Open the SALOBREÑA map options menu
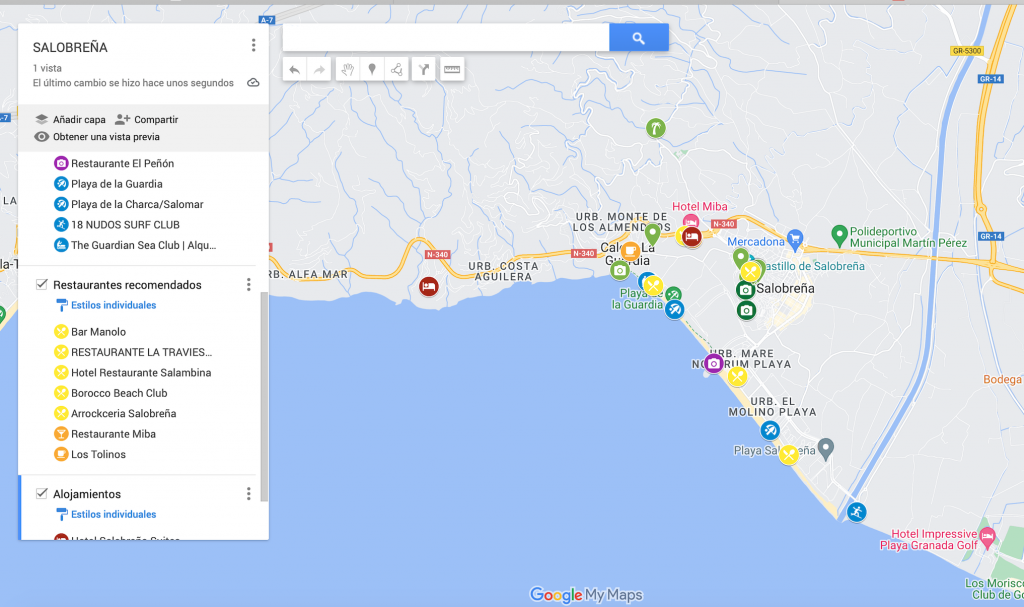This screenshot has width=1024, height=607. (253, 46)
